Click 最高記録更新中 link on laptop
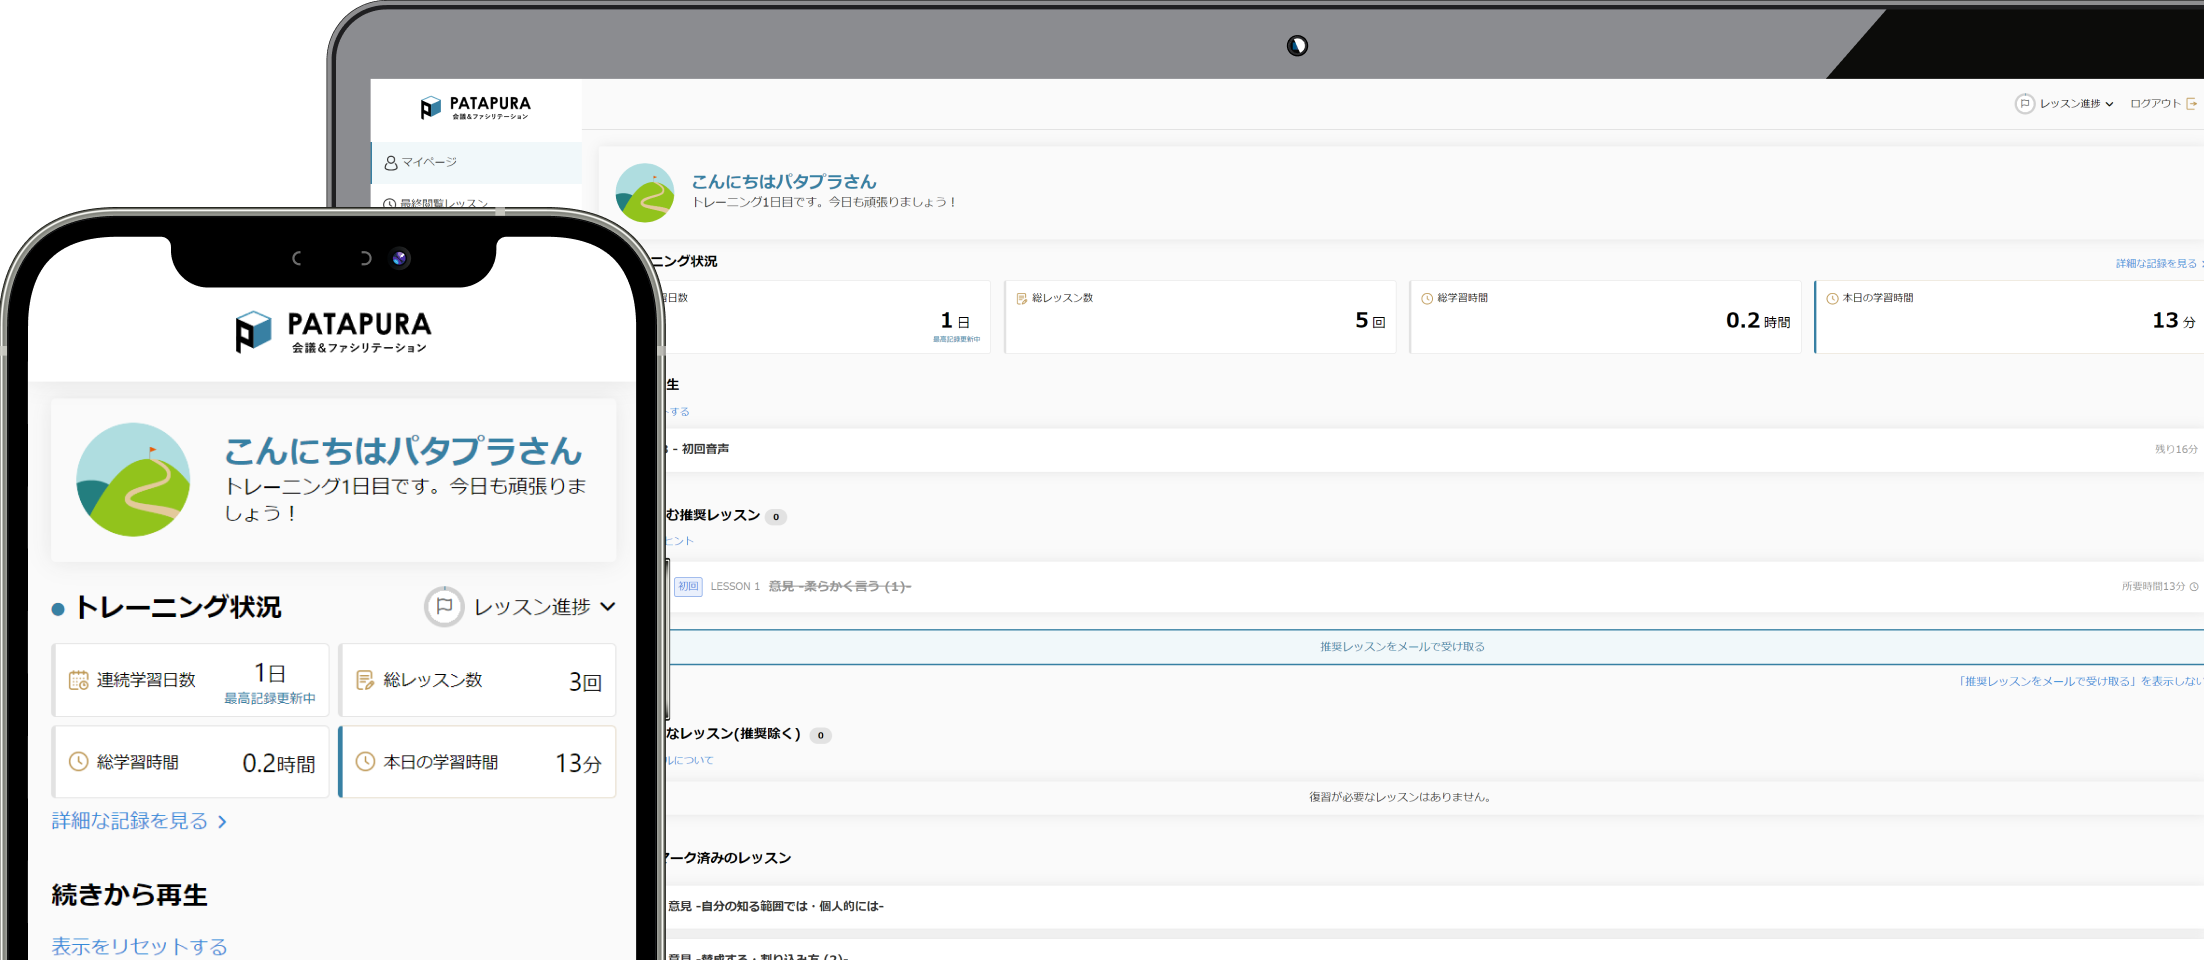2204x960 pixels. click(x=956, y=339)
